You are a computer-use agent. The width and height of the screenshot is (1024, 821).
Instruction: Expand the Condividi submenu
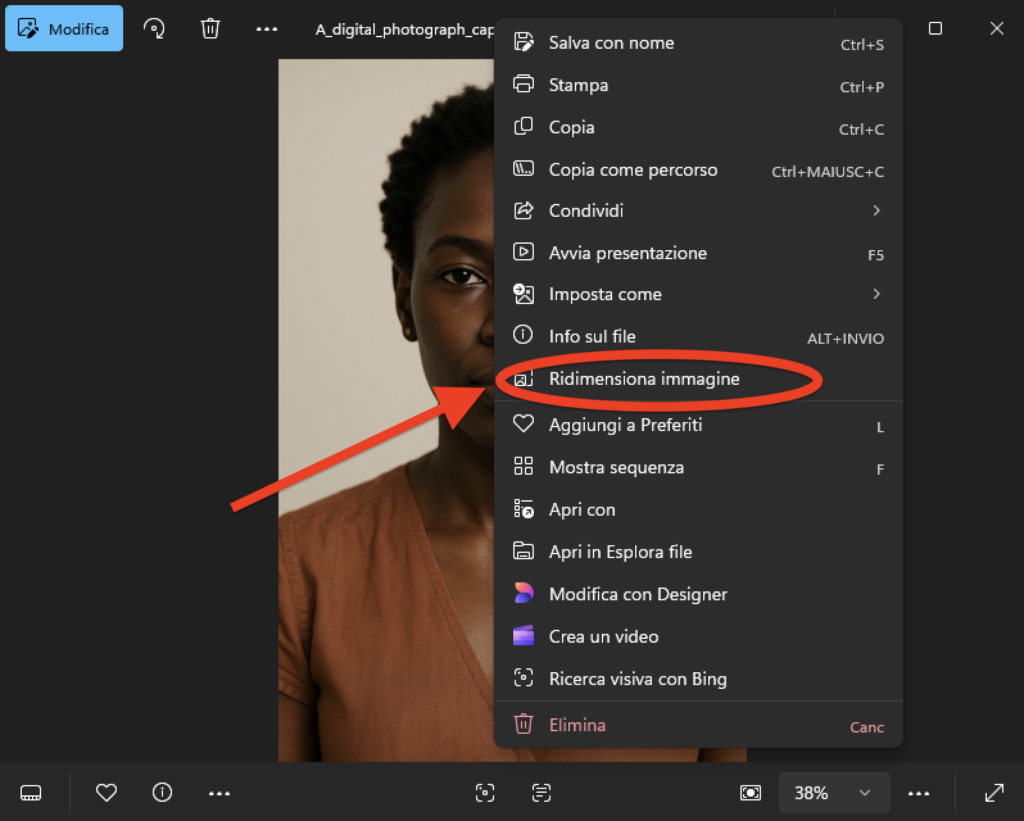tap(698, 211)
